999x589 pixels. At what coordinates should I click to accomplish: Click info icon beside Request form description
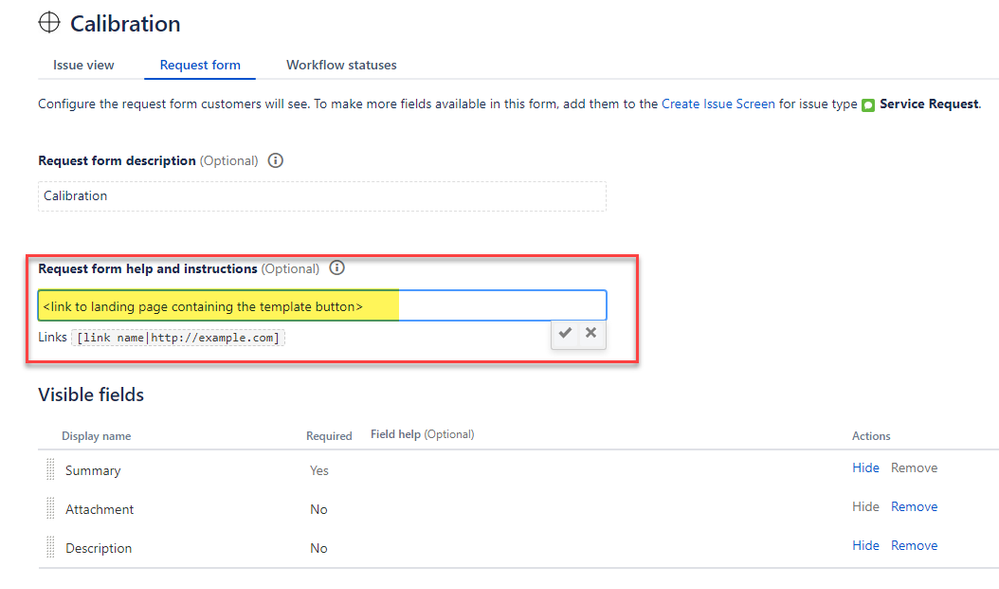coord(276,160)
